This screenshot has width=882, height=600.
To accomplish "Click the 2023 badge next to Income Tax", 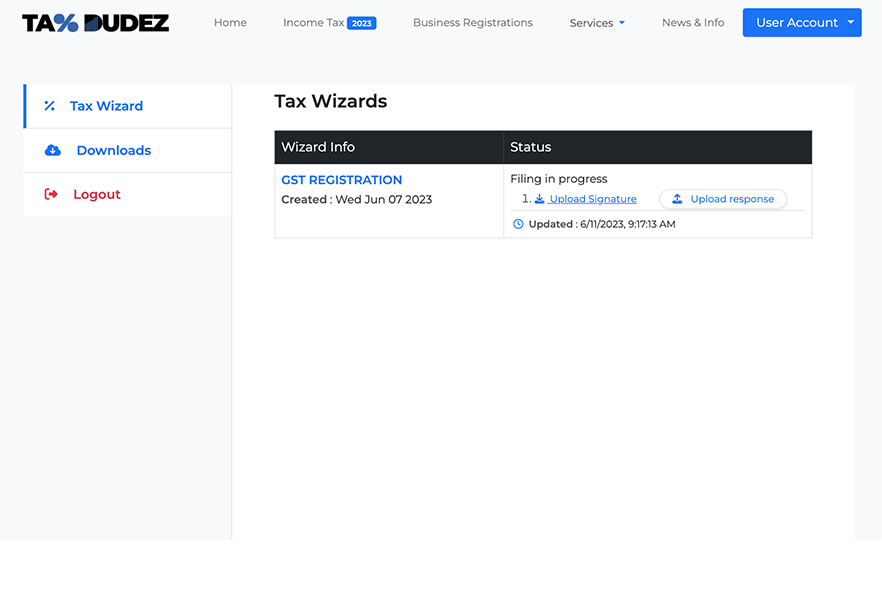I will (x=361, y=23).
